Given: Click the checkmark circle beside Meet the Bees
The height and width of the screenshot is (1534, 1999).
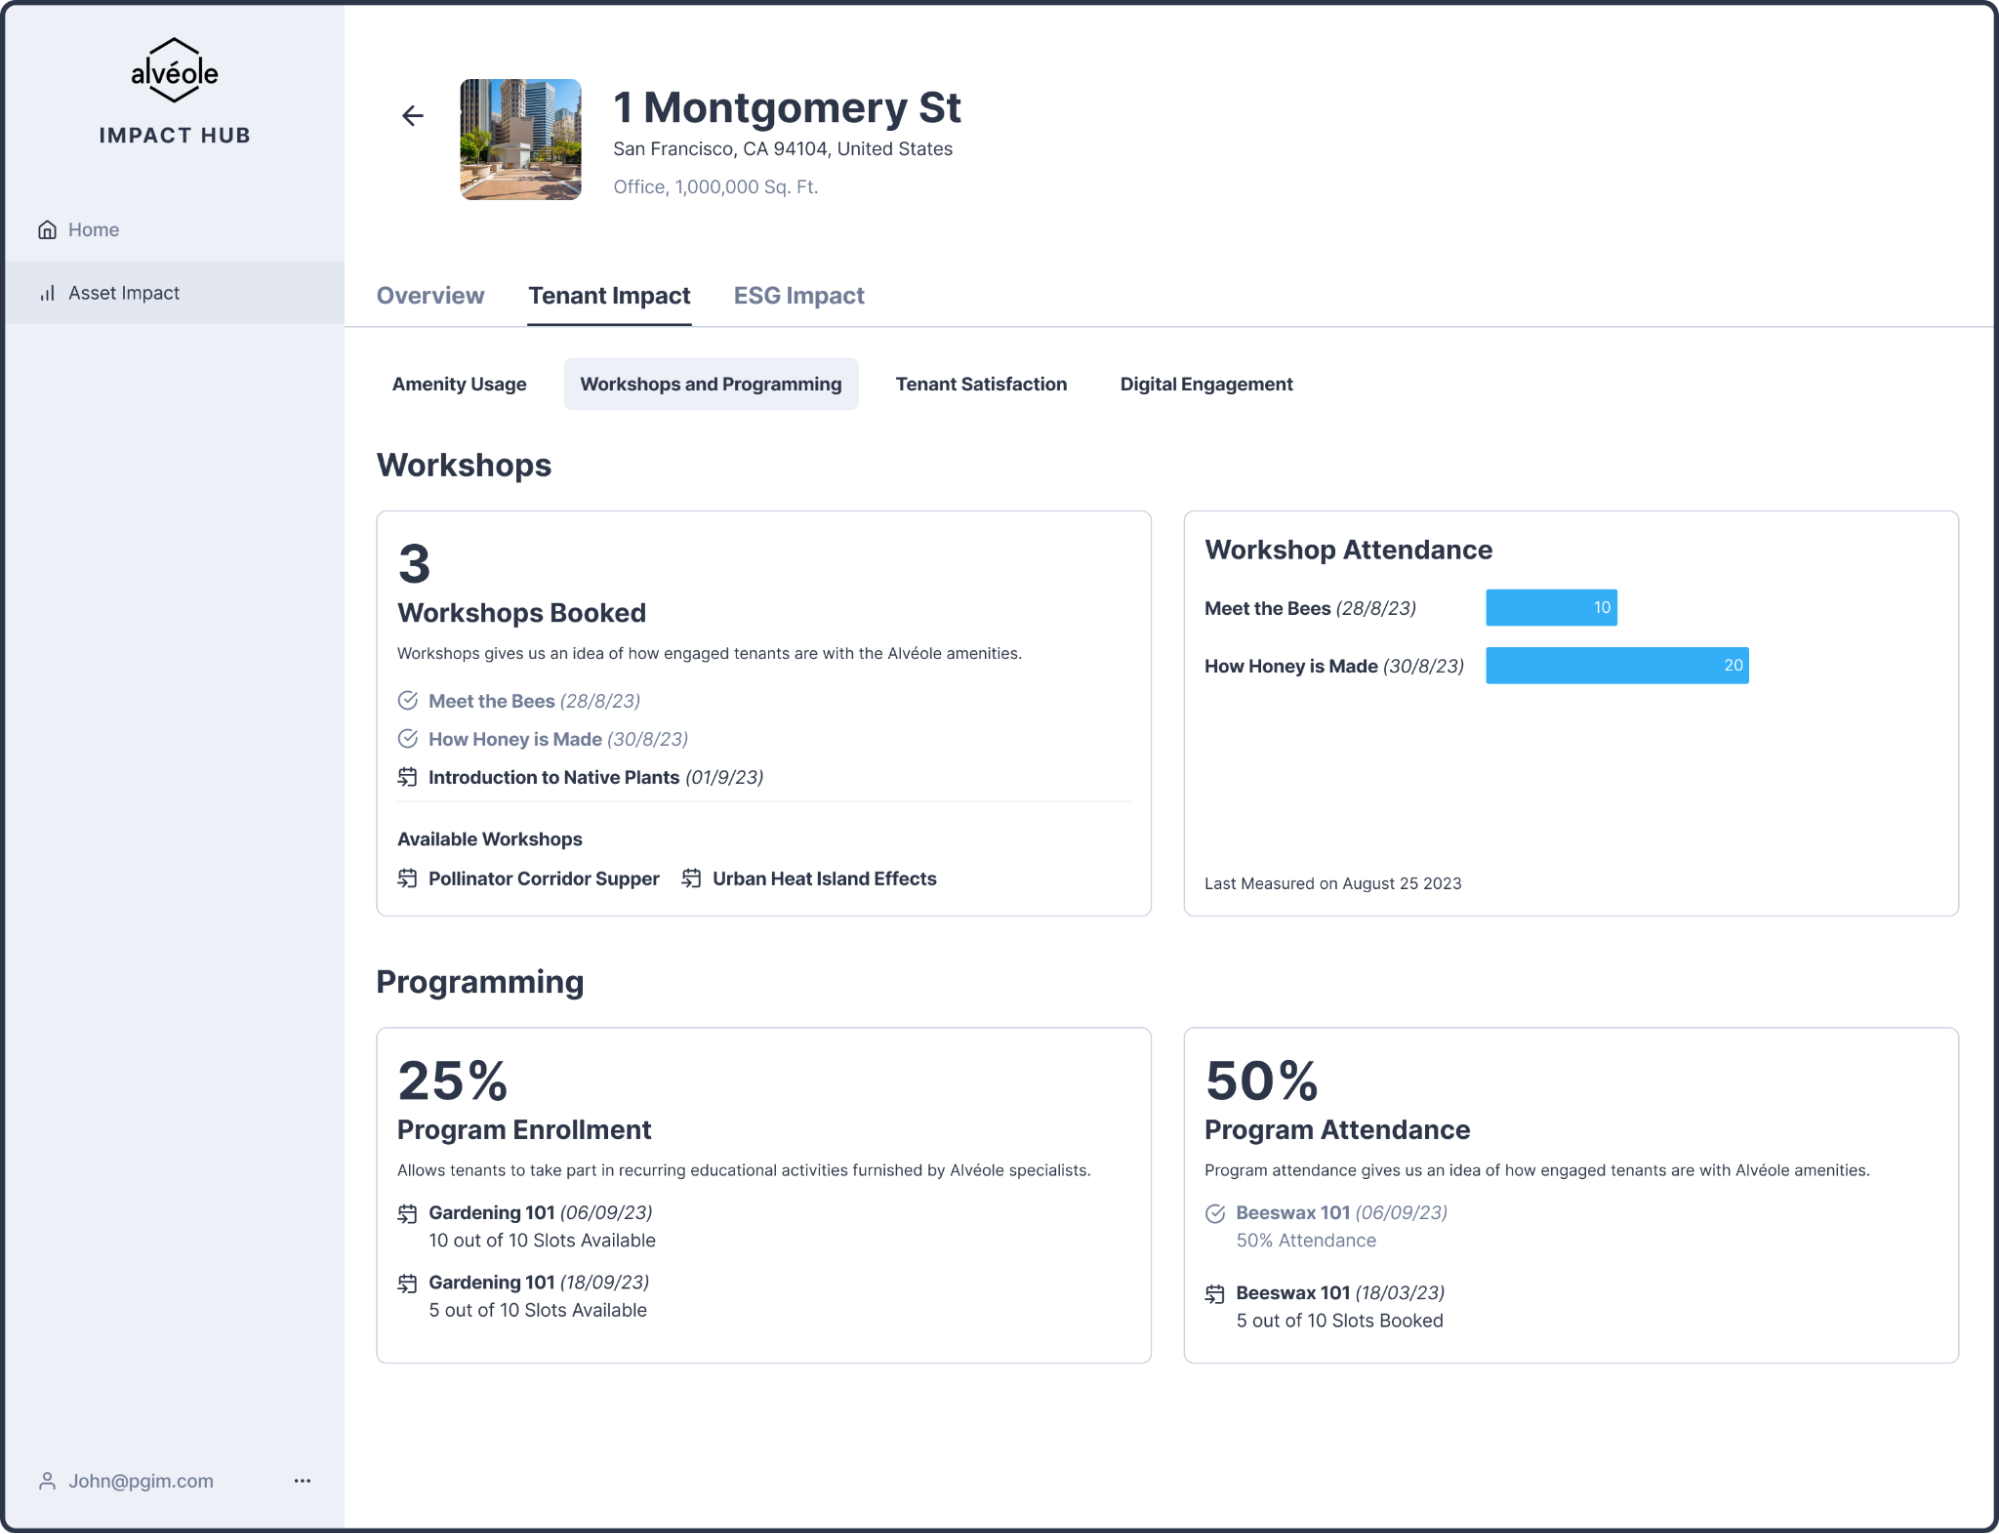Looking at the screenshot, I should 407,701.
